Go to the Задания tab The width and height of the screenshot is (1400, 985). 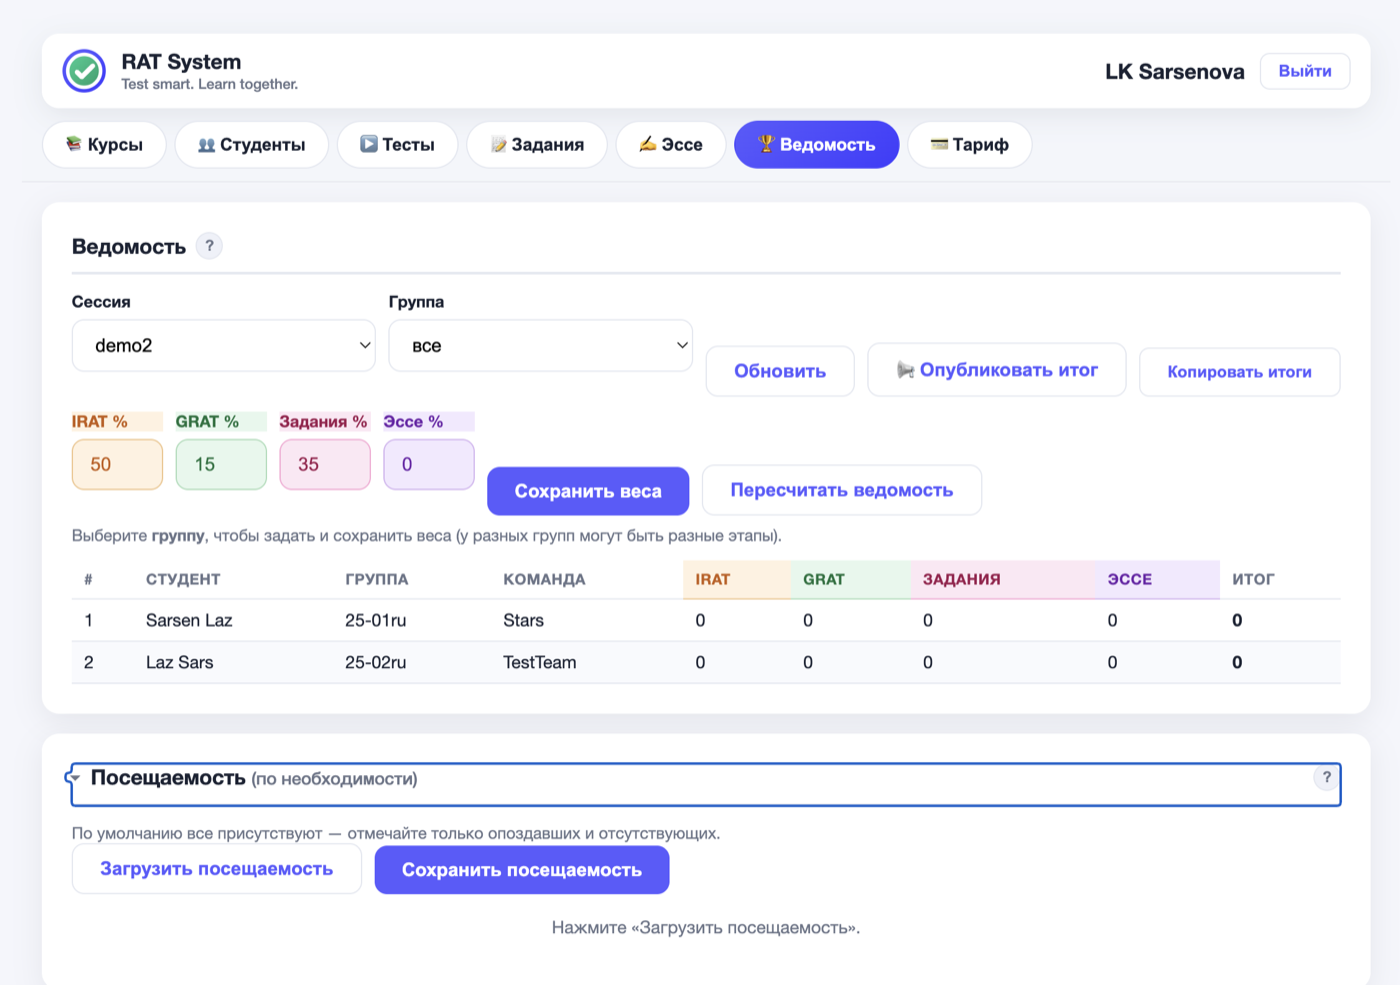[537, 145]
